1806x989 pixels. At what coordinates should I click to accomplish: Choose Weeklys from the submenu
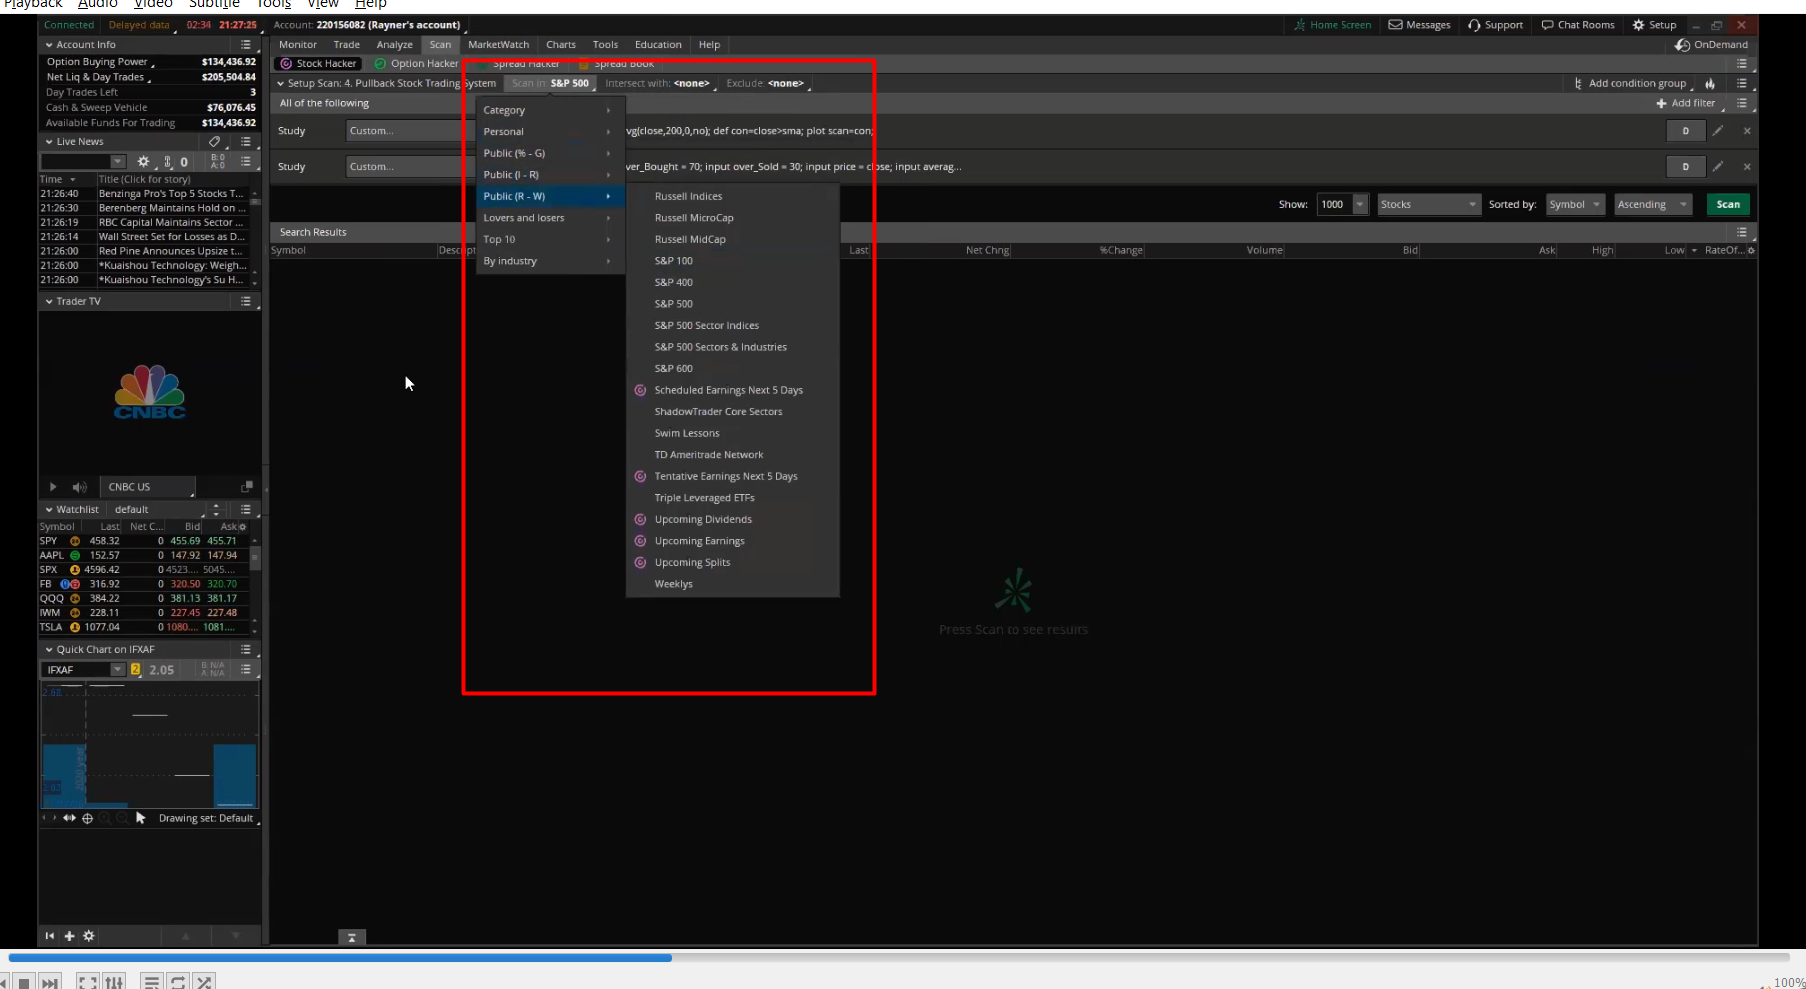(x=673, y=584)
